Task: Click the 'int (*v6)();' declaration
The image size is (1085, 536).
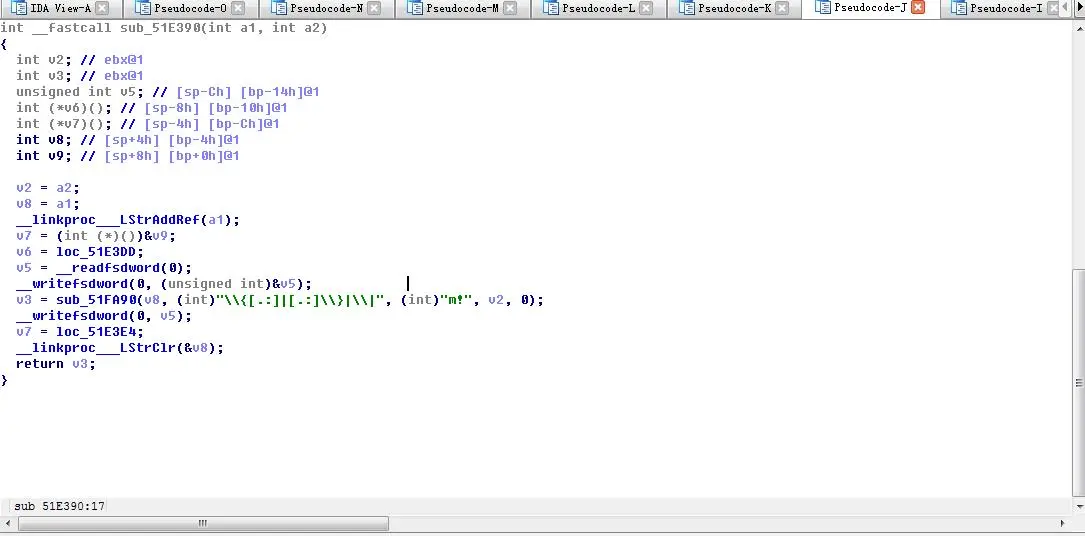Action: pyautogui.click(x=152, y=107)
